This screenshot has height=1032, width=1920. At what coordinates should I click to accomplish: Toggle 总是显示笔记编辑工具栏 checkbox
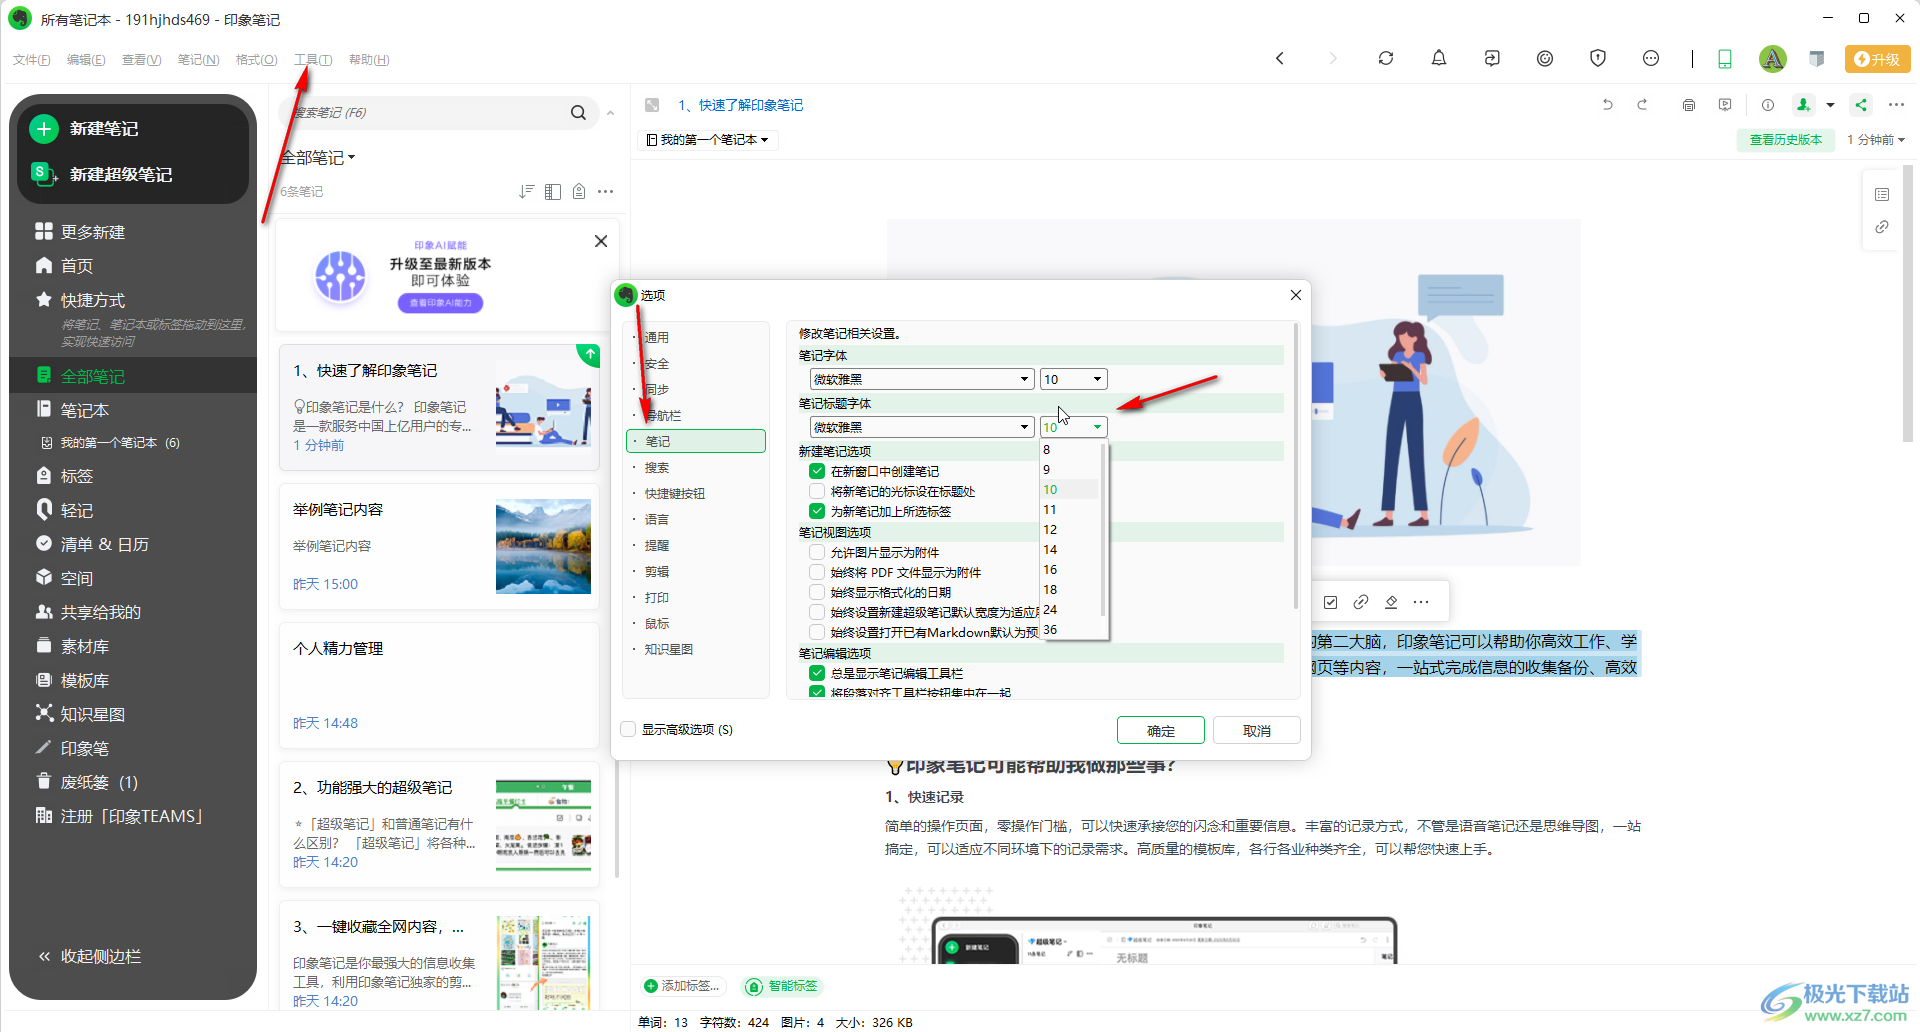pos(817,673)
